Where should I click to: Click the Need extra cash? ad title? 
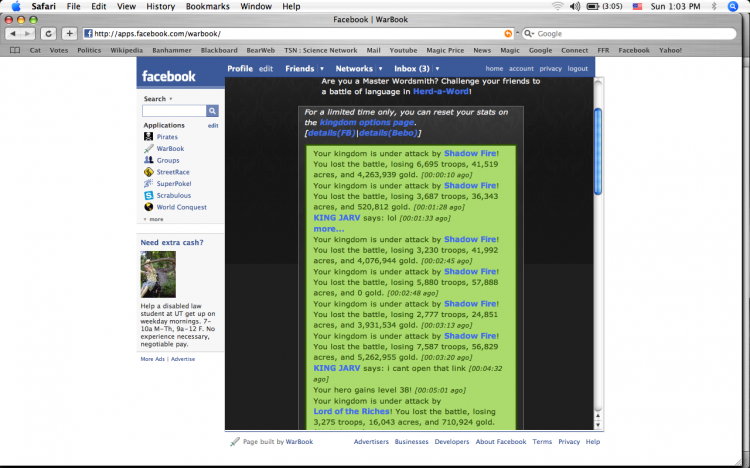click(172, 243)
